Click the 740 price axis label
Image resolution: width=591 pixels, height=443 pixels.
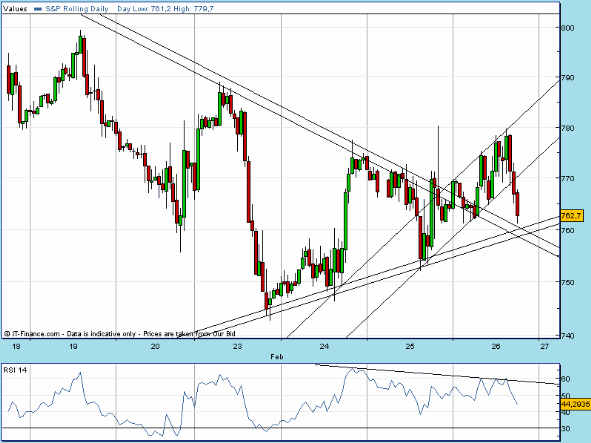click(567, 335)
